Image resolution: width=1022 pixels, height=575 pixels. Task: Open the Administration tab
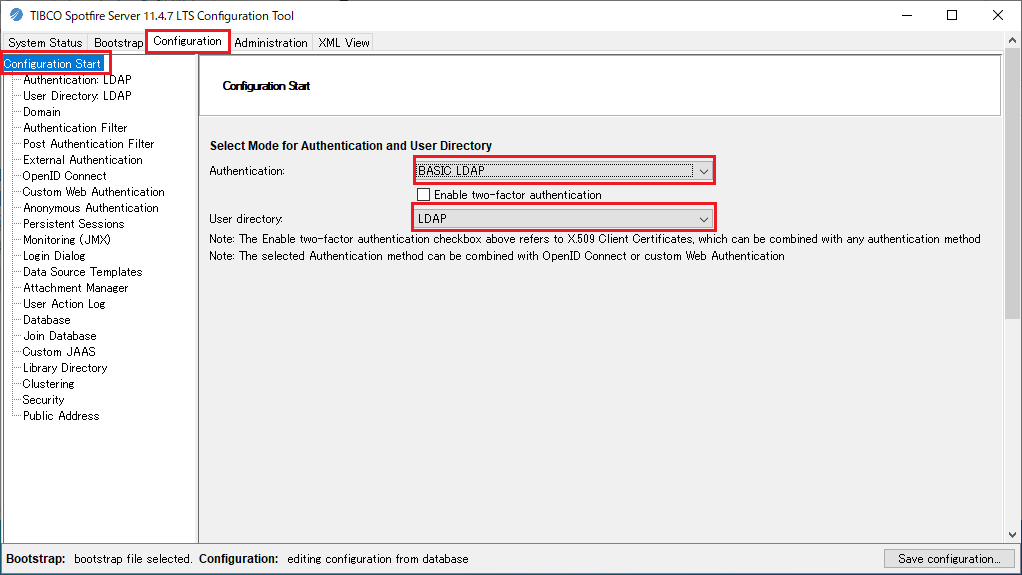[x=270, y=43]
